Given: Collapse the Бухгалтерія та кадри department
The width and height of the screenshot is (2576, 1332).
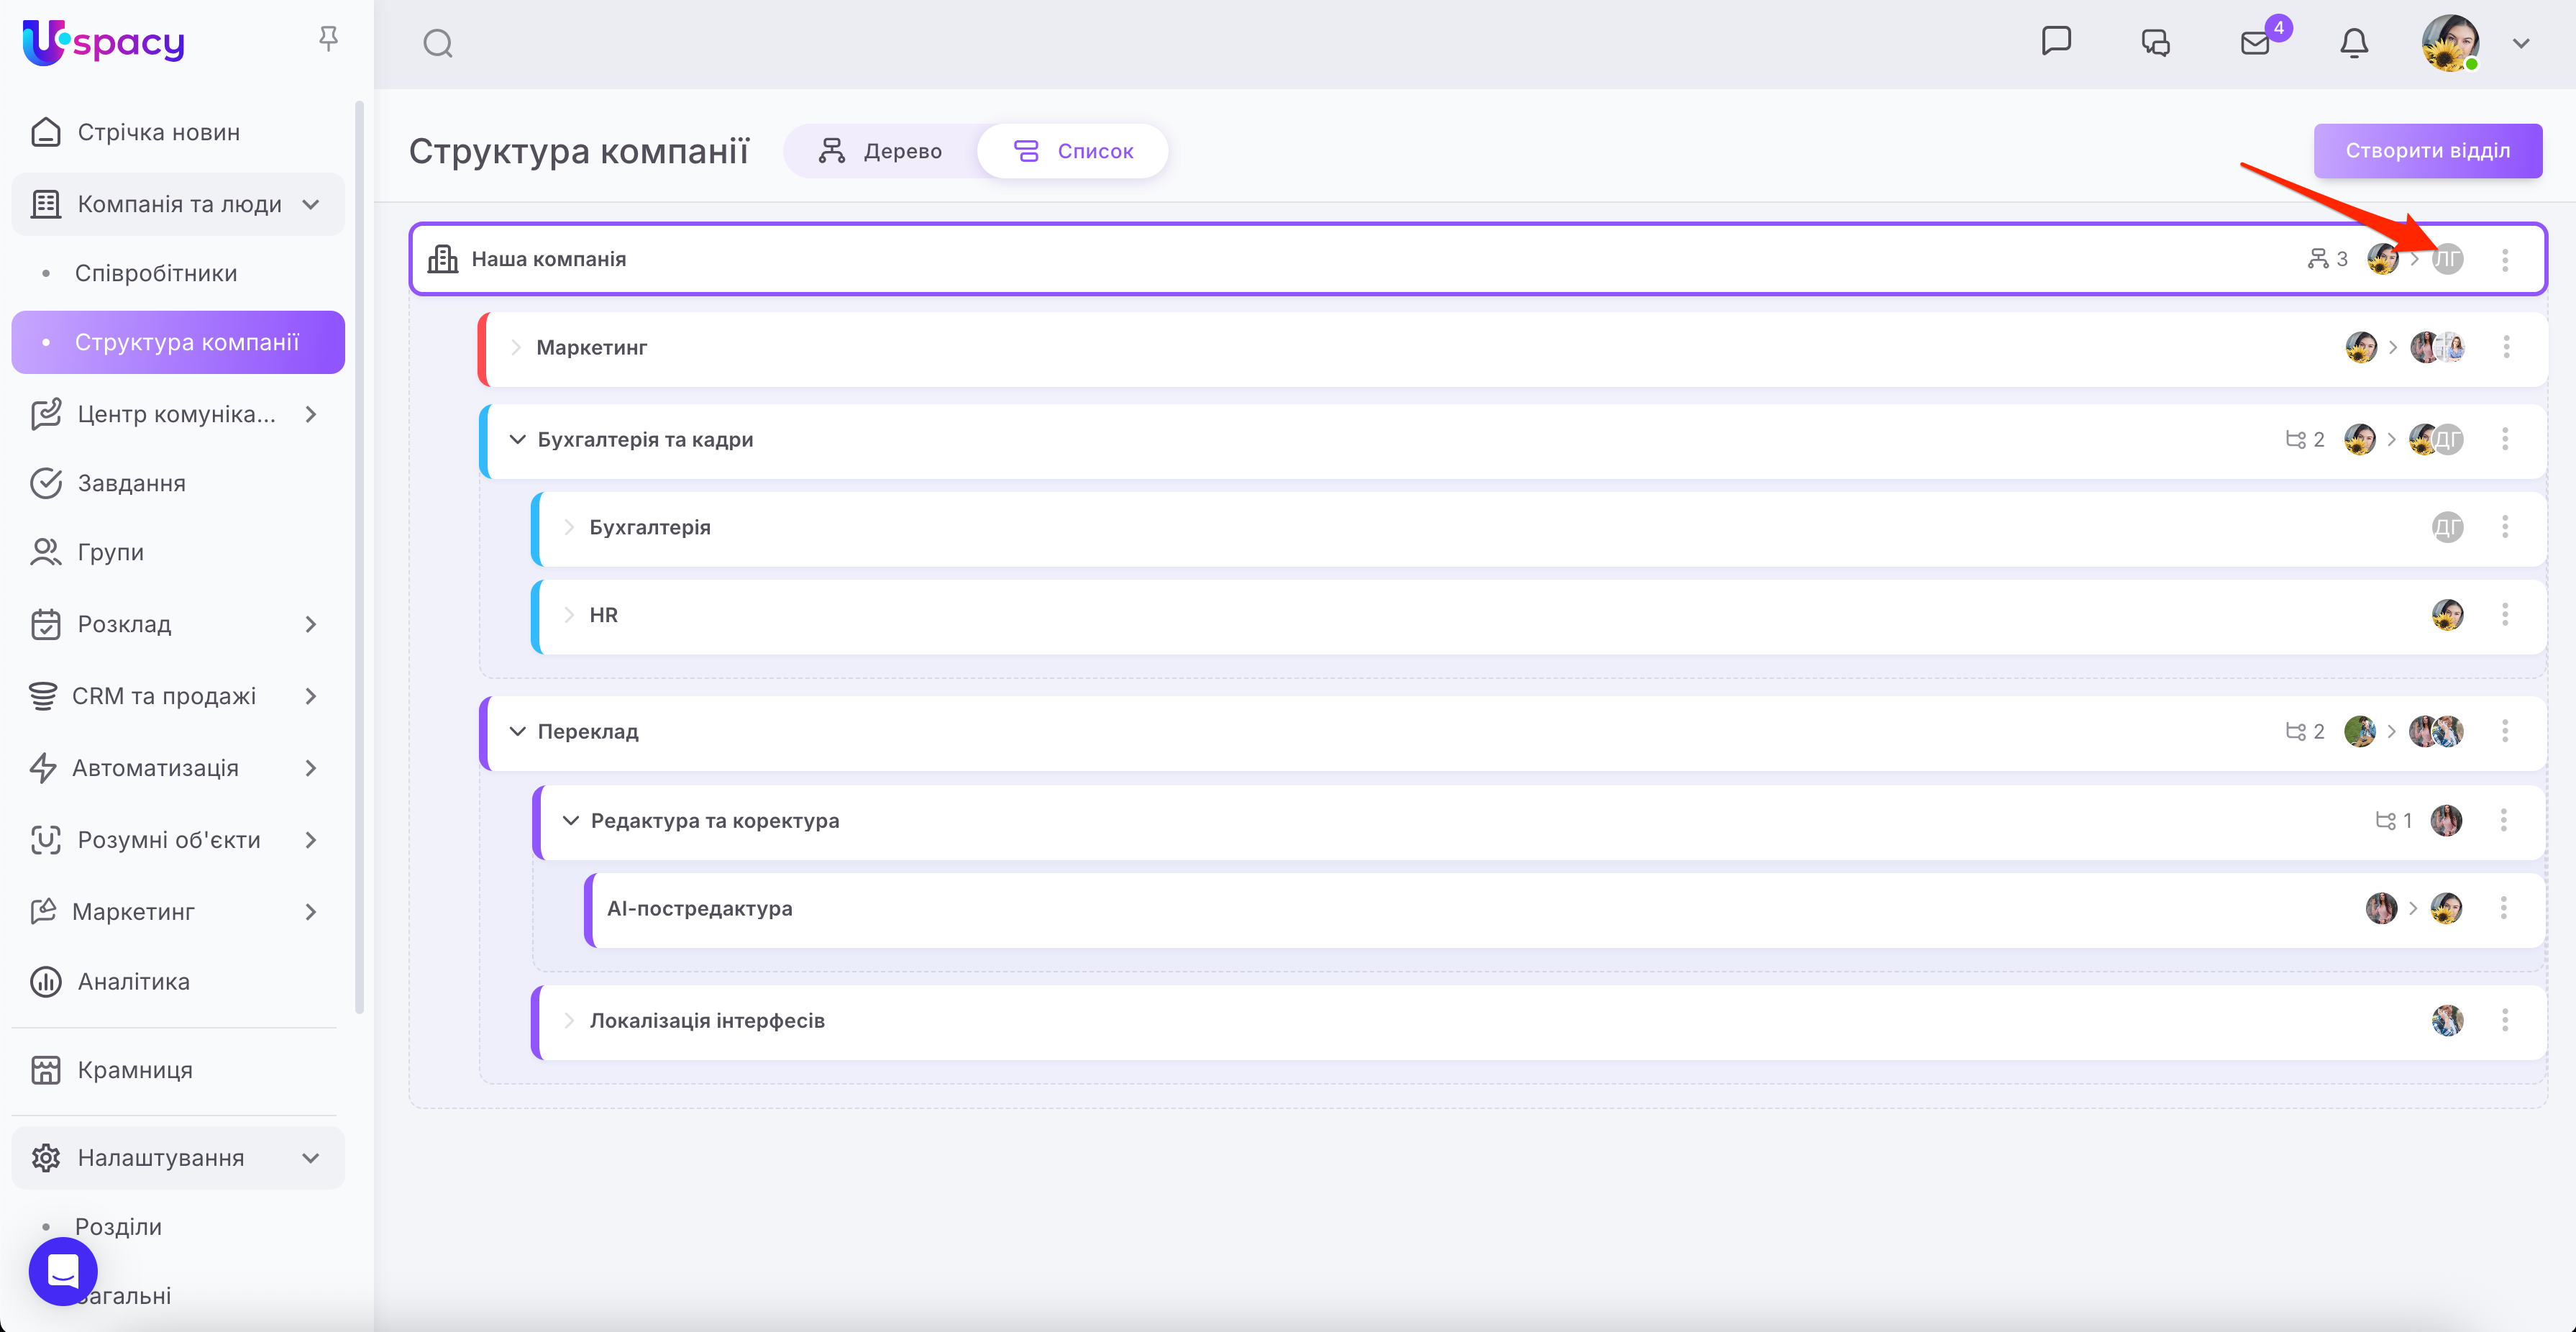Looking at the screenshot, I should tap(517, 440).
